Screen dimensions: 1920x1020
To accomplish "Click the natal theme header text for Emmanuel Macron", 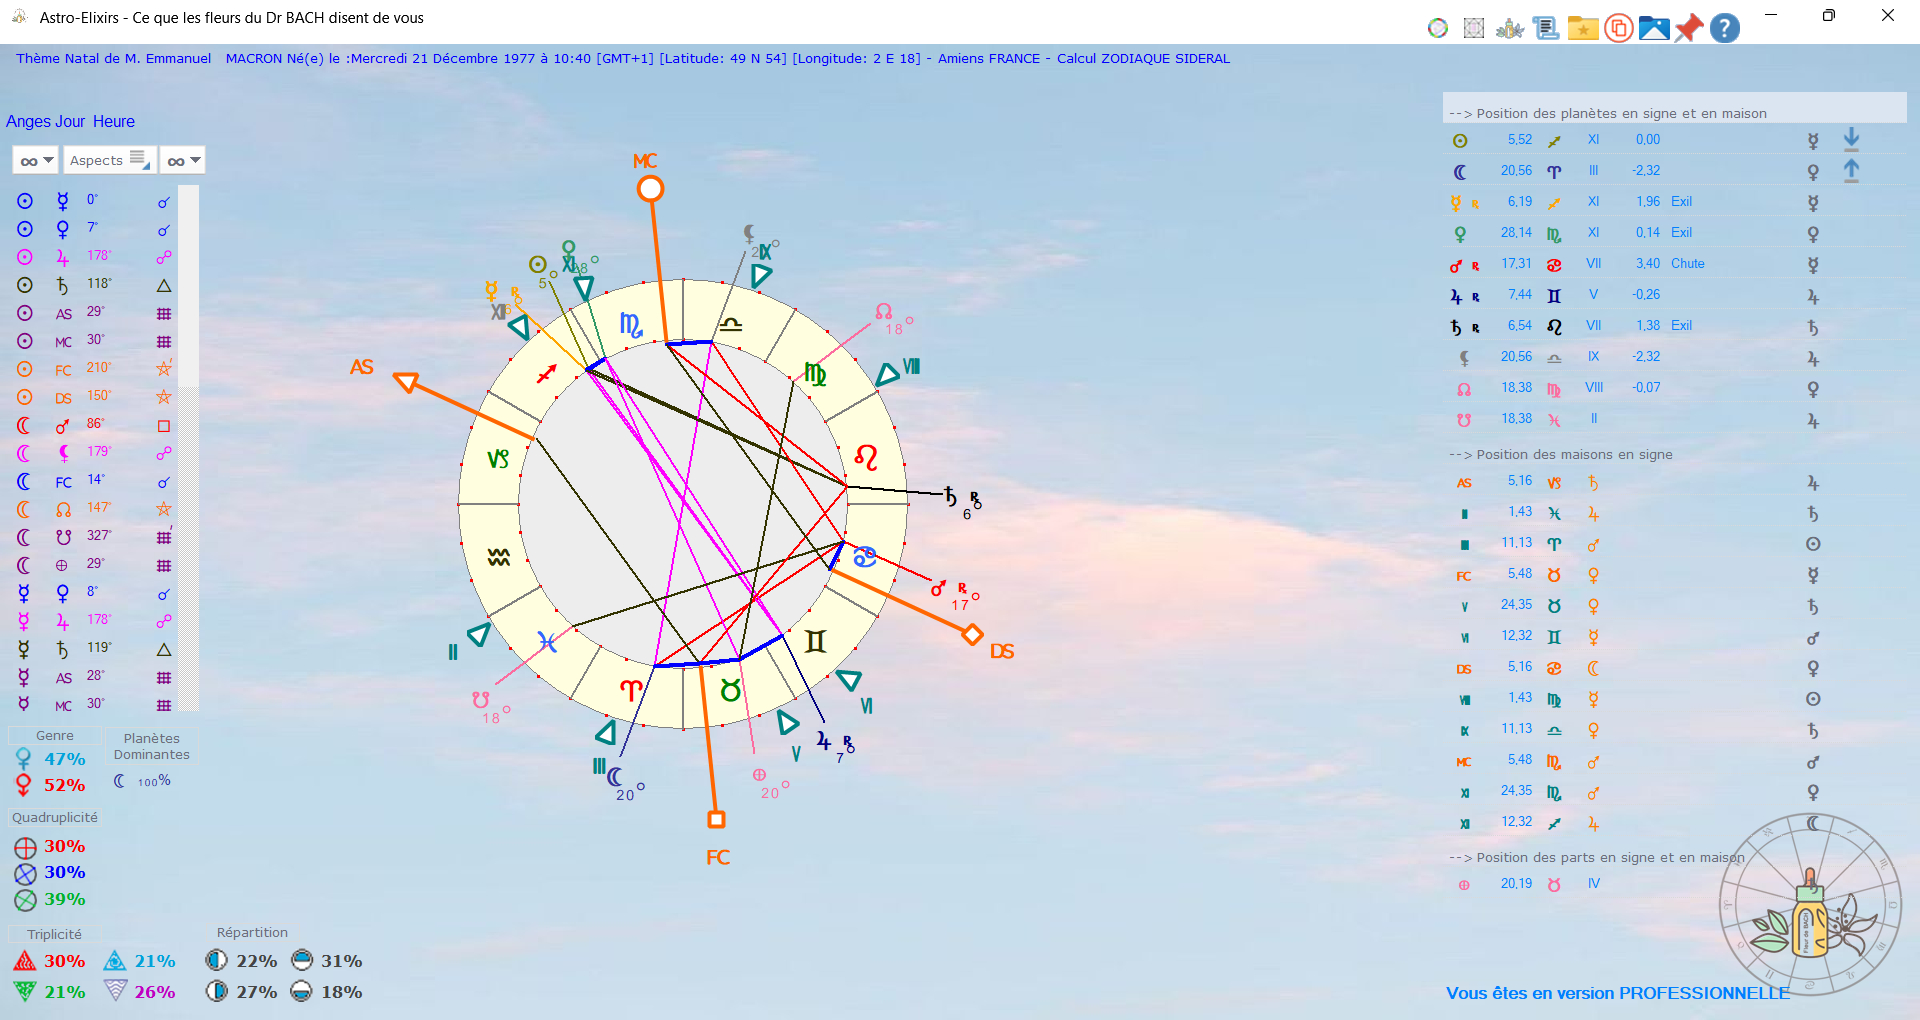I will coord(623,58).
